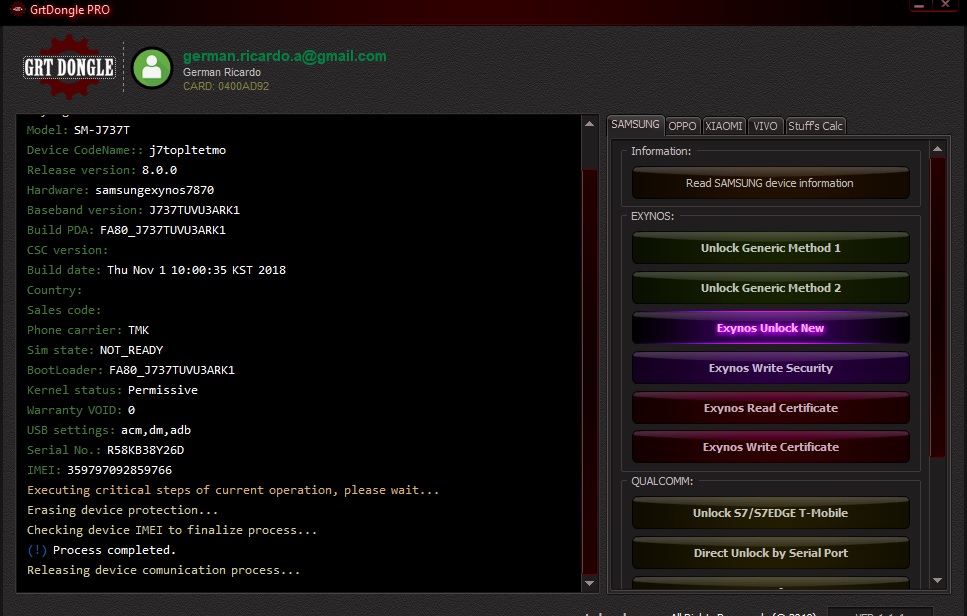
Task: Close the GrtDongle PRO window
Action: (x=945, y=5)
